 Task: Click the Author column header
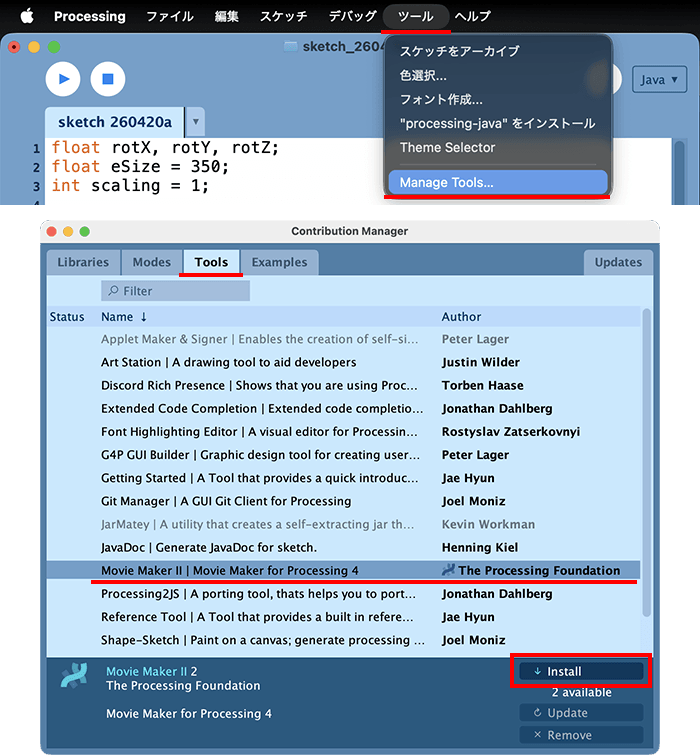[x=461, y=317]
